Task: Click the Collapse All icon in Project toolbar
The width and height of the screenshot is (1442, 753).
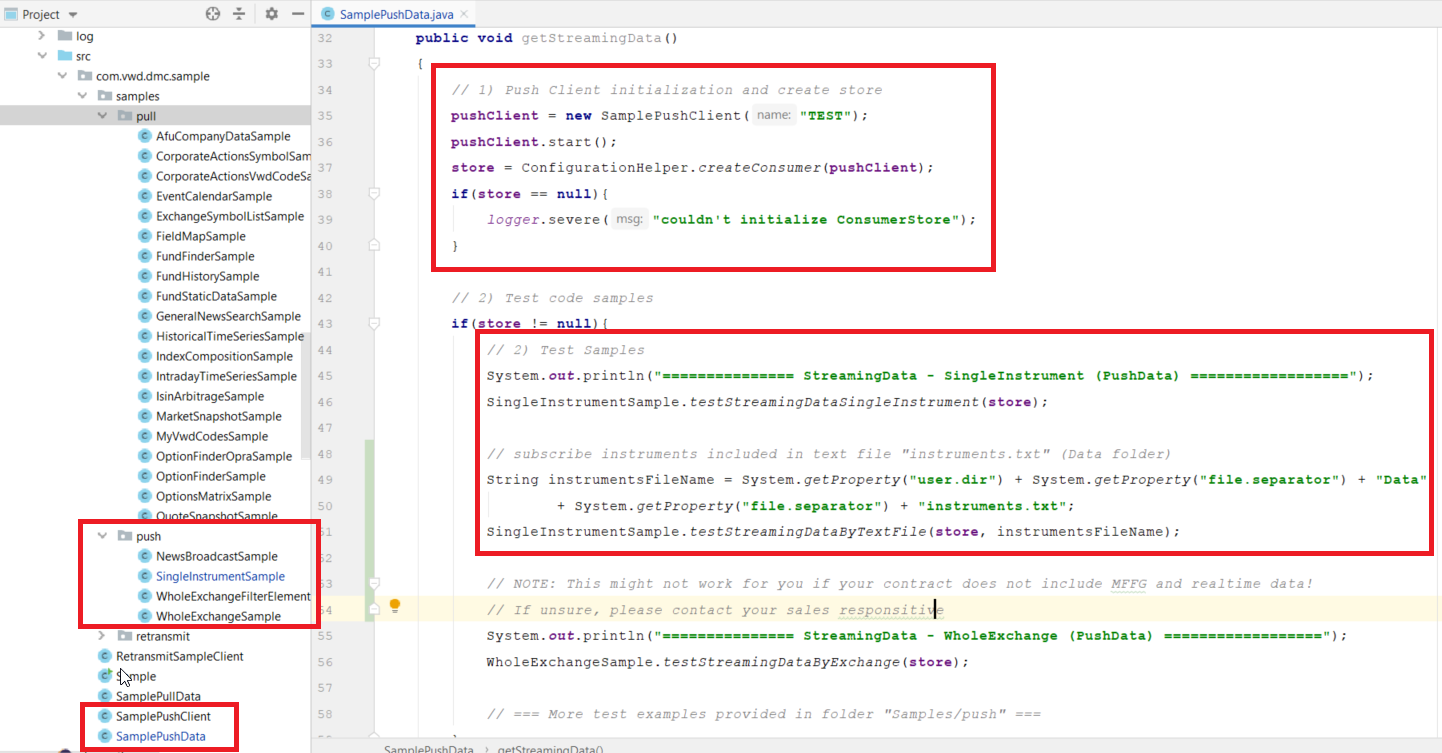Action: click(x=239, y=14)
